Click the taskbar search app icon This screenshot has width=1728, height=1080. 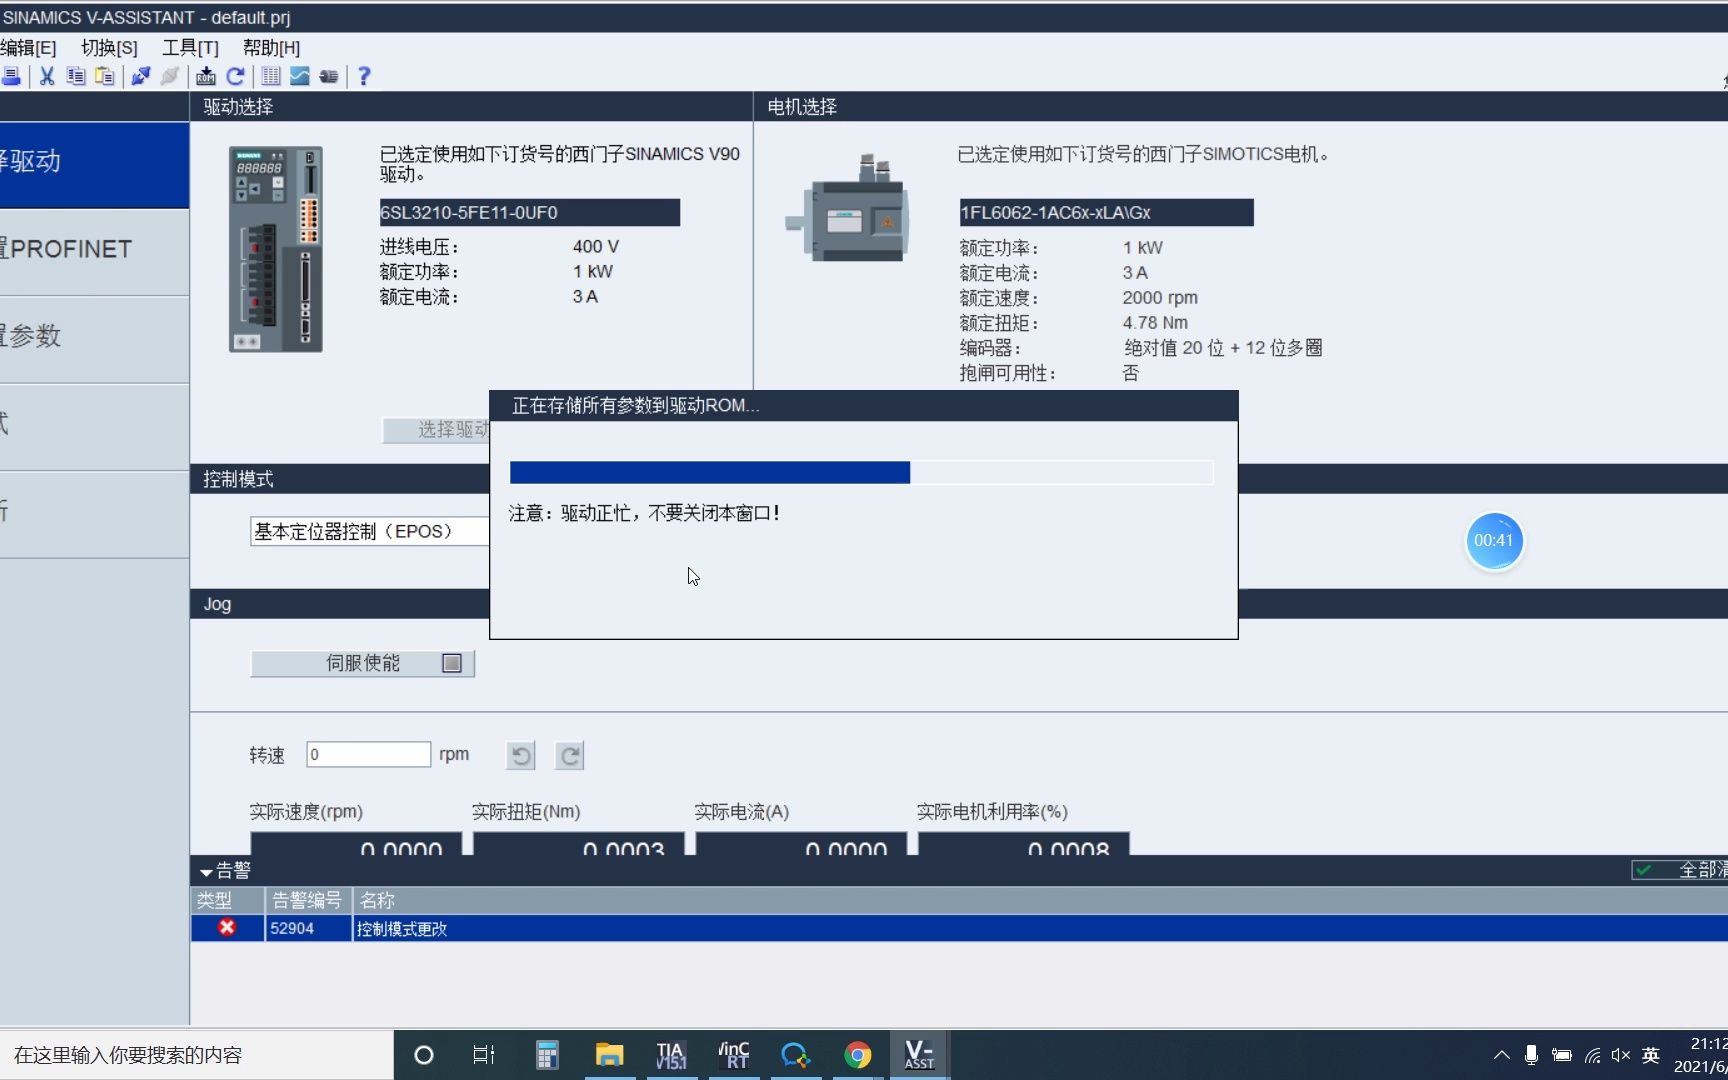(796, 1055)
